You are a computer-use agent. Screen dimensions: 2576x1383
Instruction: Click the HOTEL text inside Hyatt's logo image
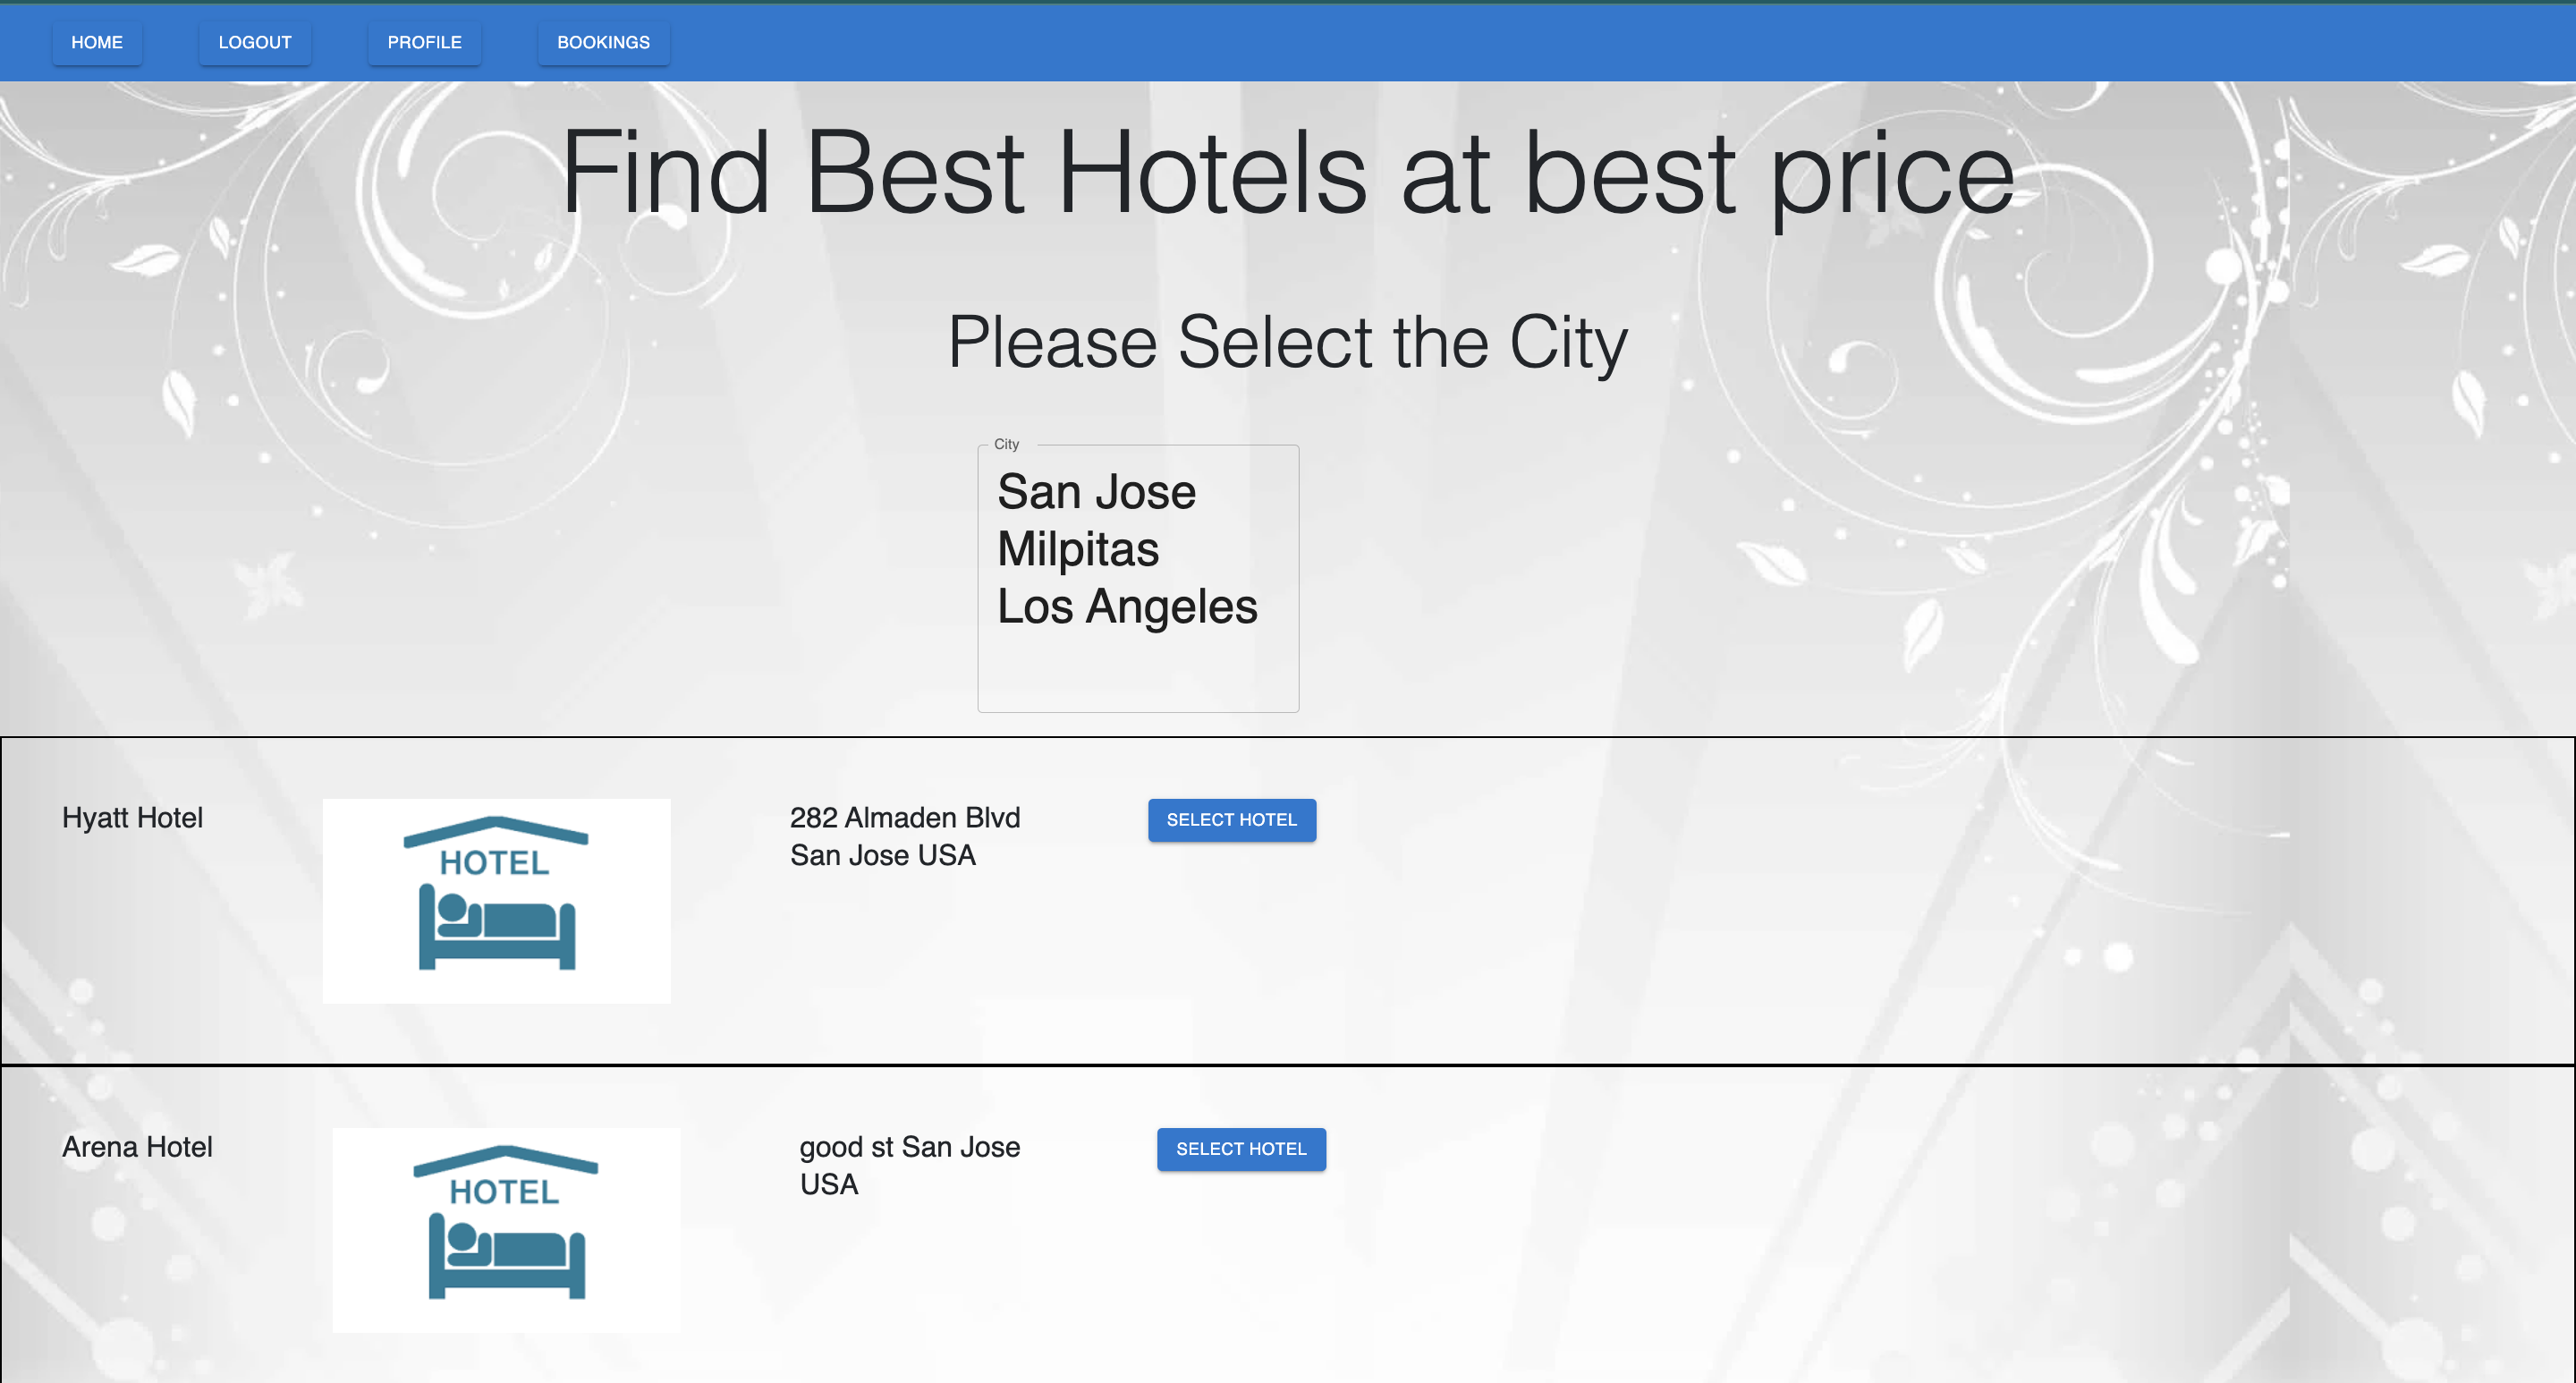[496, 862]
